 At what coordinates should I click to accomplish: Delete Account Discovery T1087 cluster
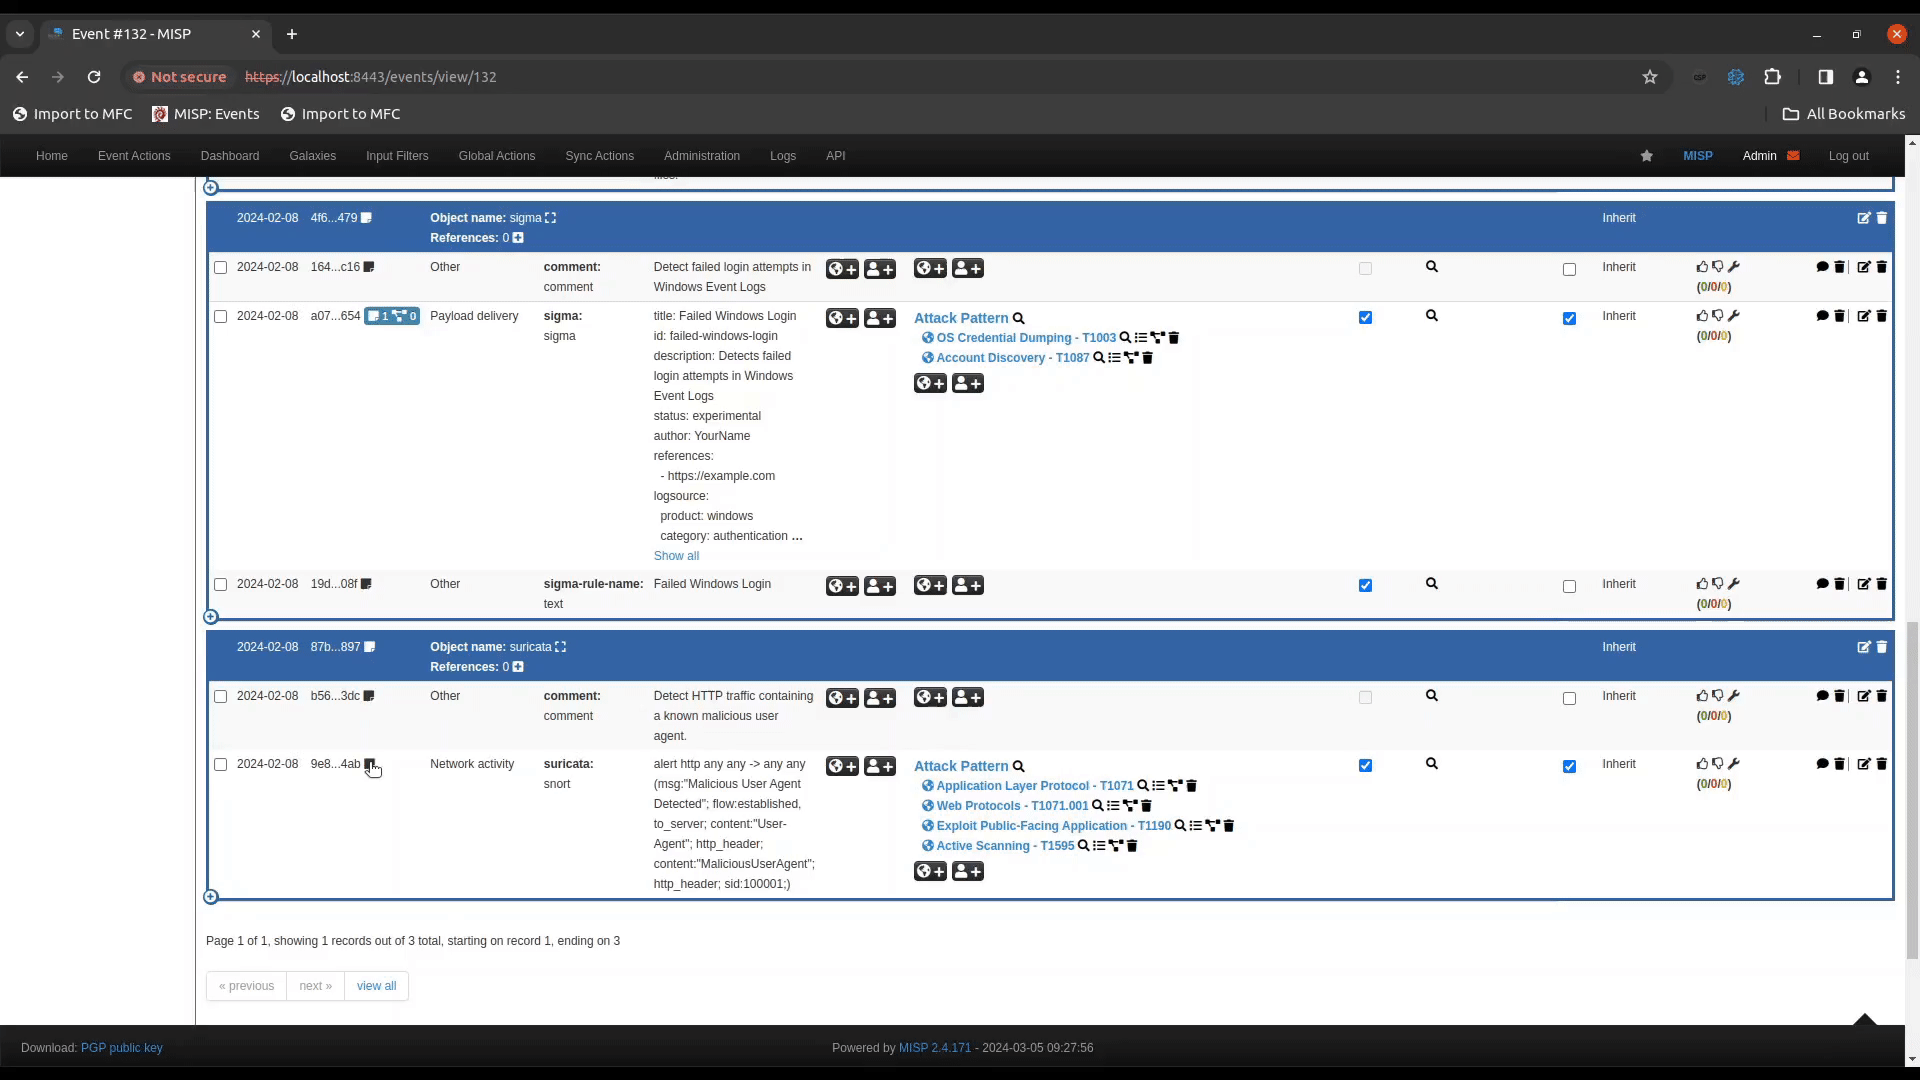coord(1148,358)
